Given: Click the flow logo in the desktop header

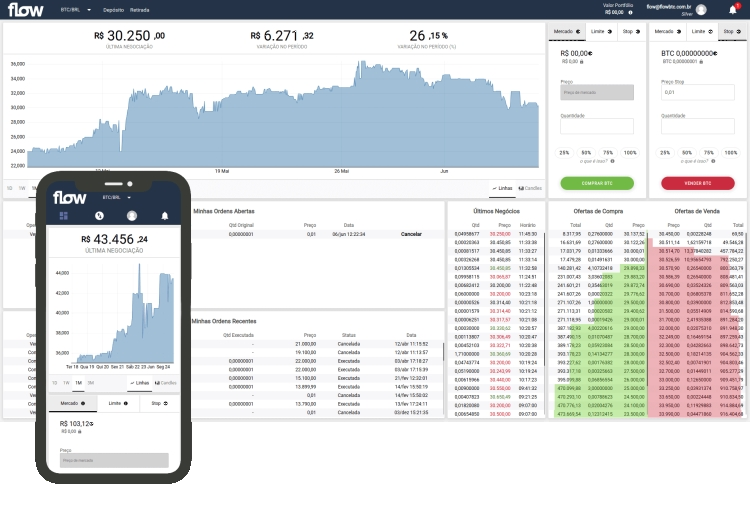Looking at the screenshot, I should (25, 10).
